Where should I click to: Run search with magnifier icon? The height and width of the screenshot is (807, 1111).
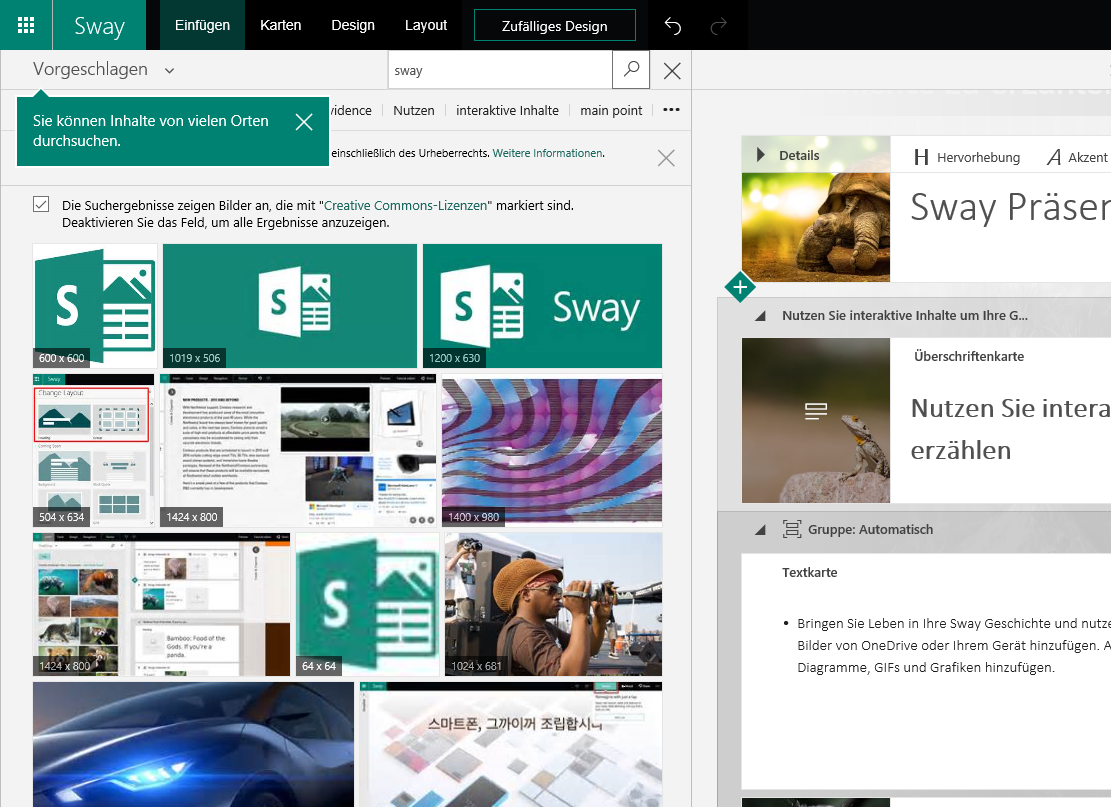[631, 69]
